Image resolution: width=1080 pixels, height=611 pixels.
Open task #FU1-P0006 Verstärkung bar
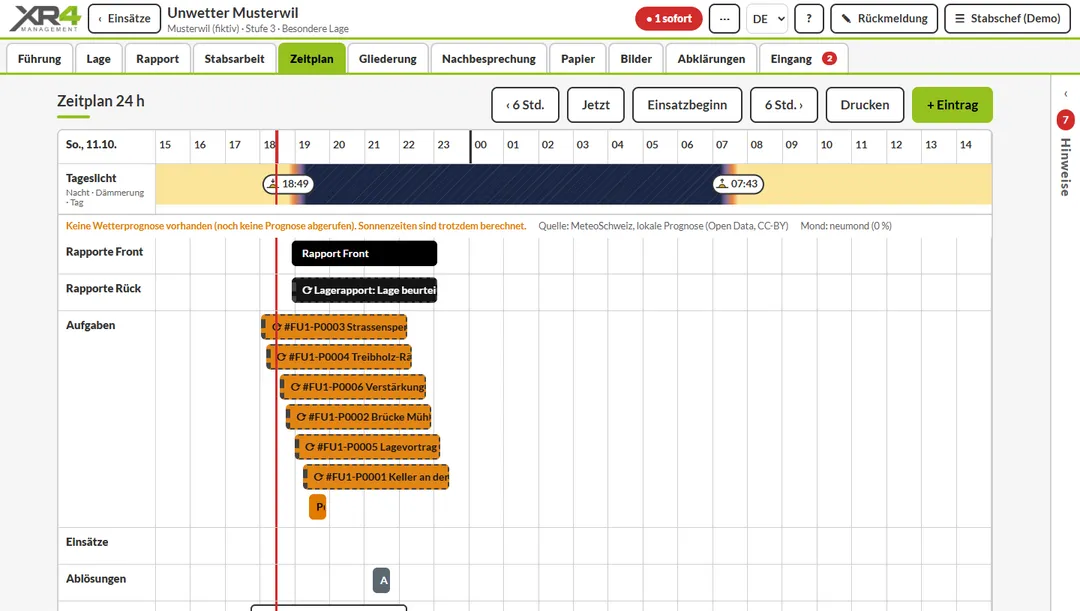[353, 387]
